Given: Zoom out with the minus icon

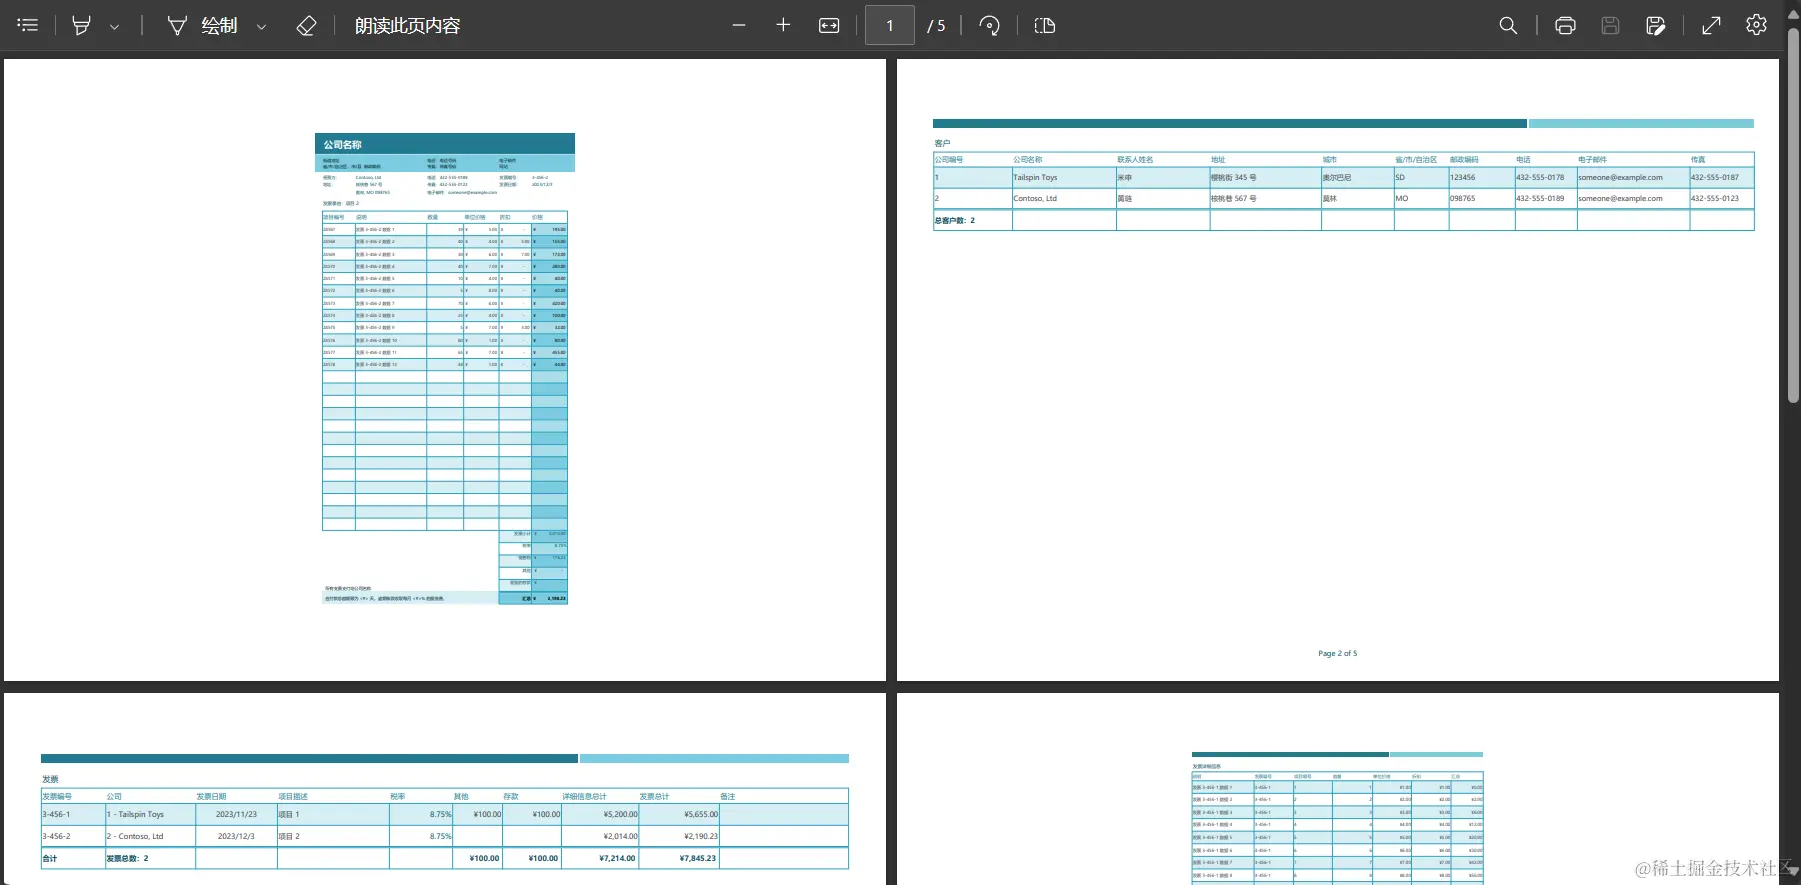Looking at the screenshot, I should pyautogui.click(x=739, y=25).
